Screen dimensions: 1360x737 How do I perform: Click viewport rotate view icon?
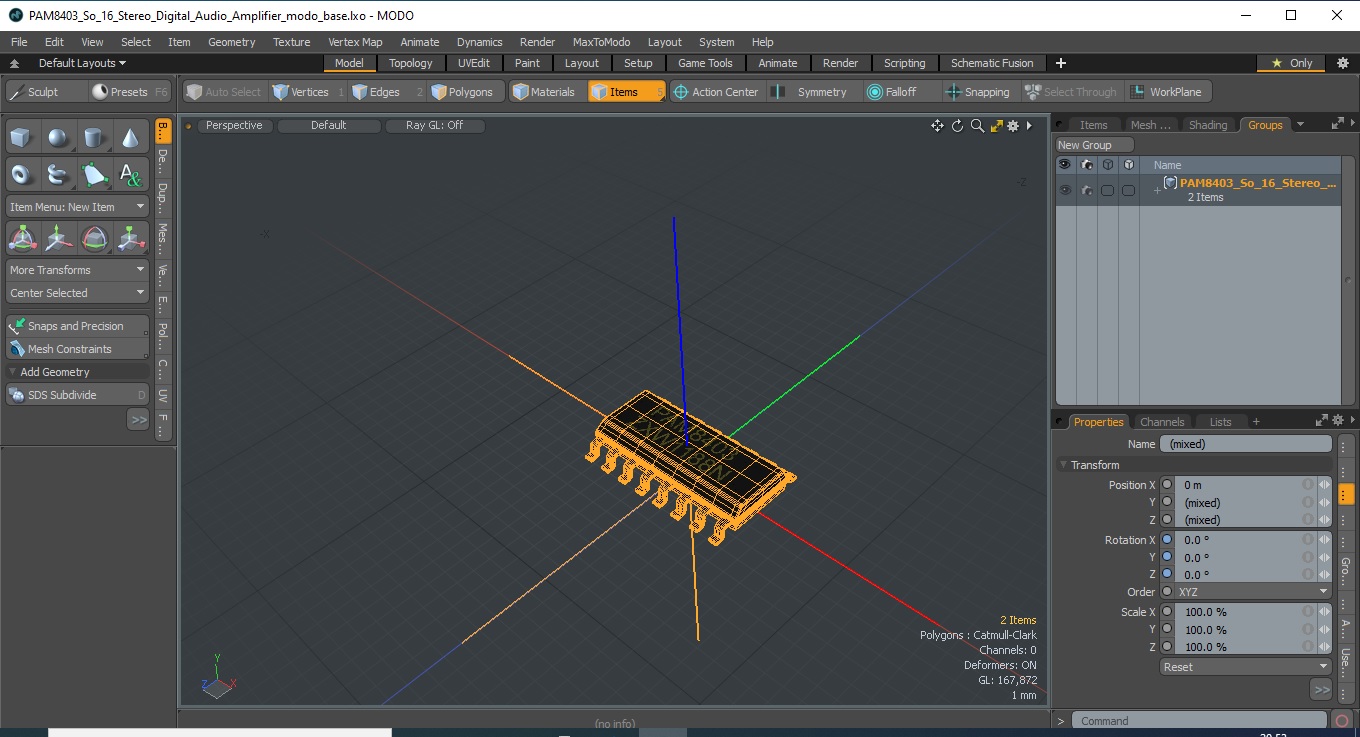coord(957,126)
